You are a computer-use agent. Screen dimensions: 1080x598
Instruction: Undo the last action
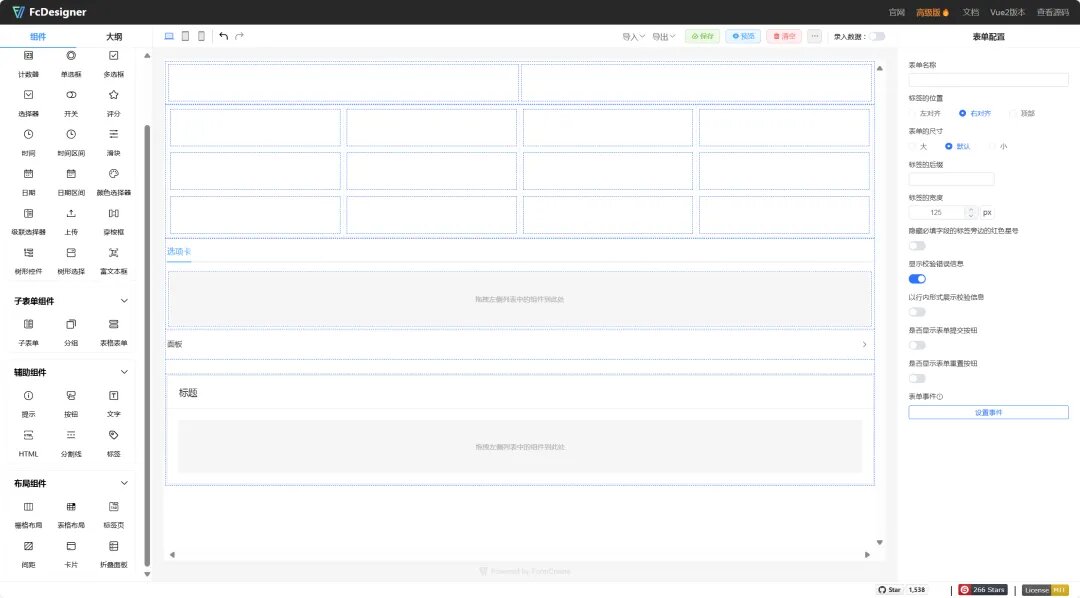pos(223,36)
